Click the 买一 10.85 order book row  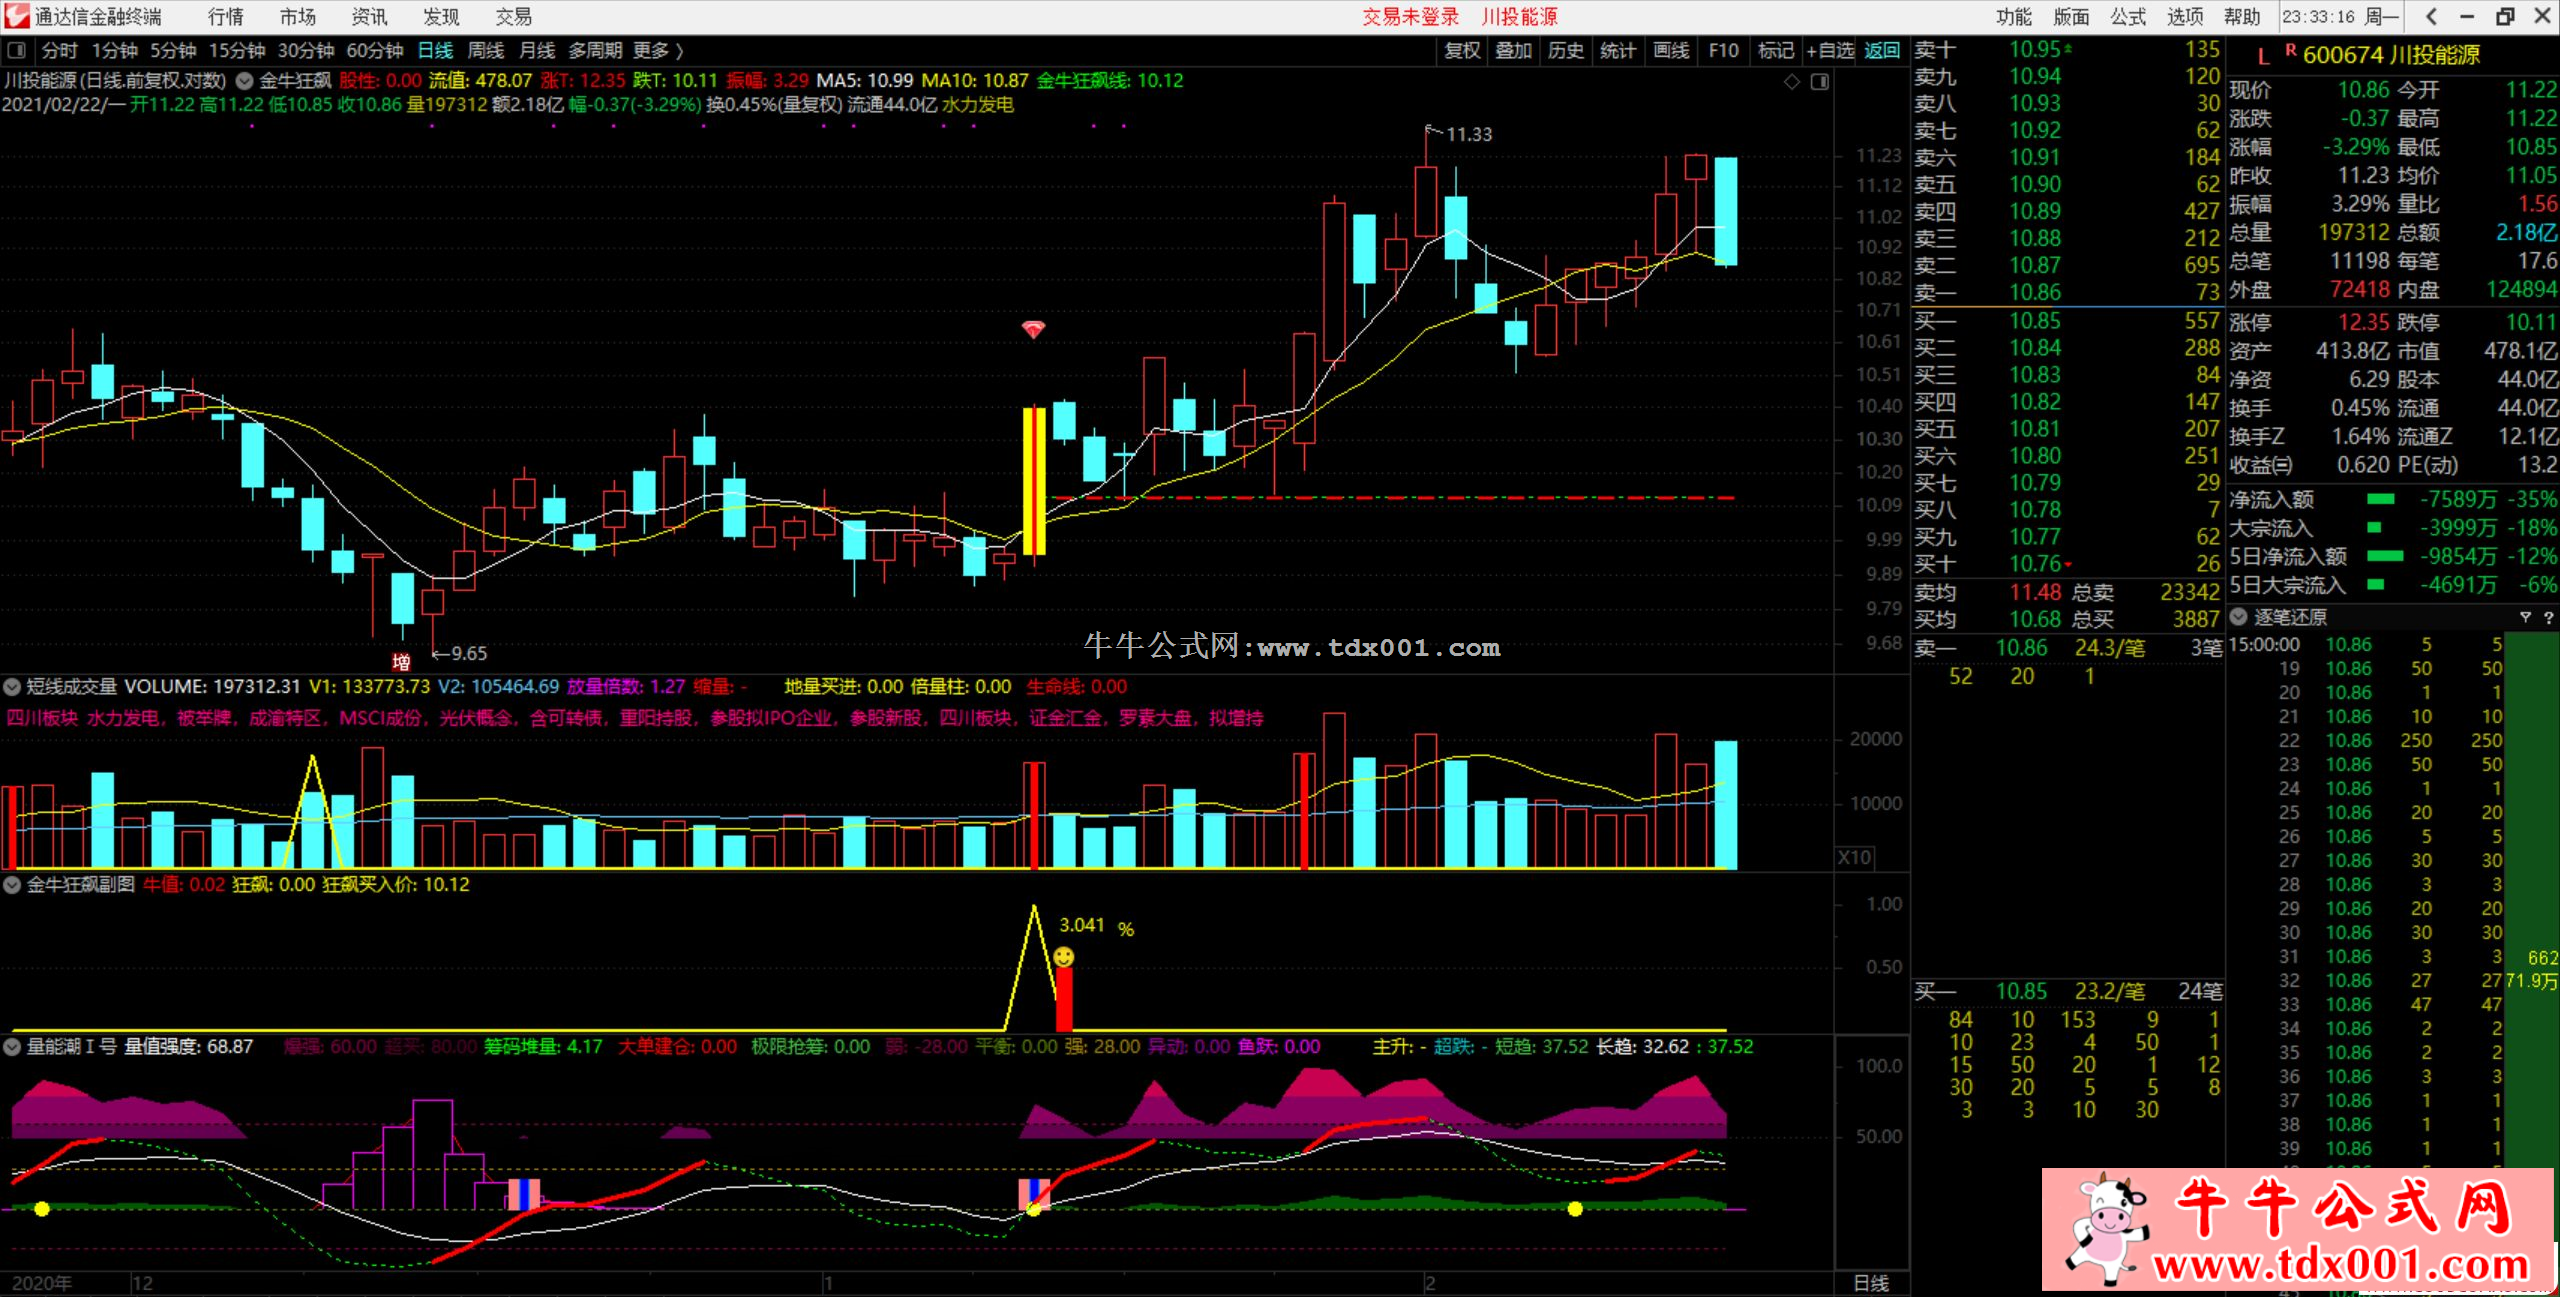pos(2067,320)
